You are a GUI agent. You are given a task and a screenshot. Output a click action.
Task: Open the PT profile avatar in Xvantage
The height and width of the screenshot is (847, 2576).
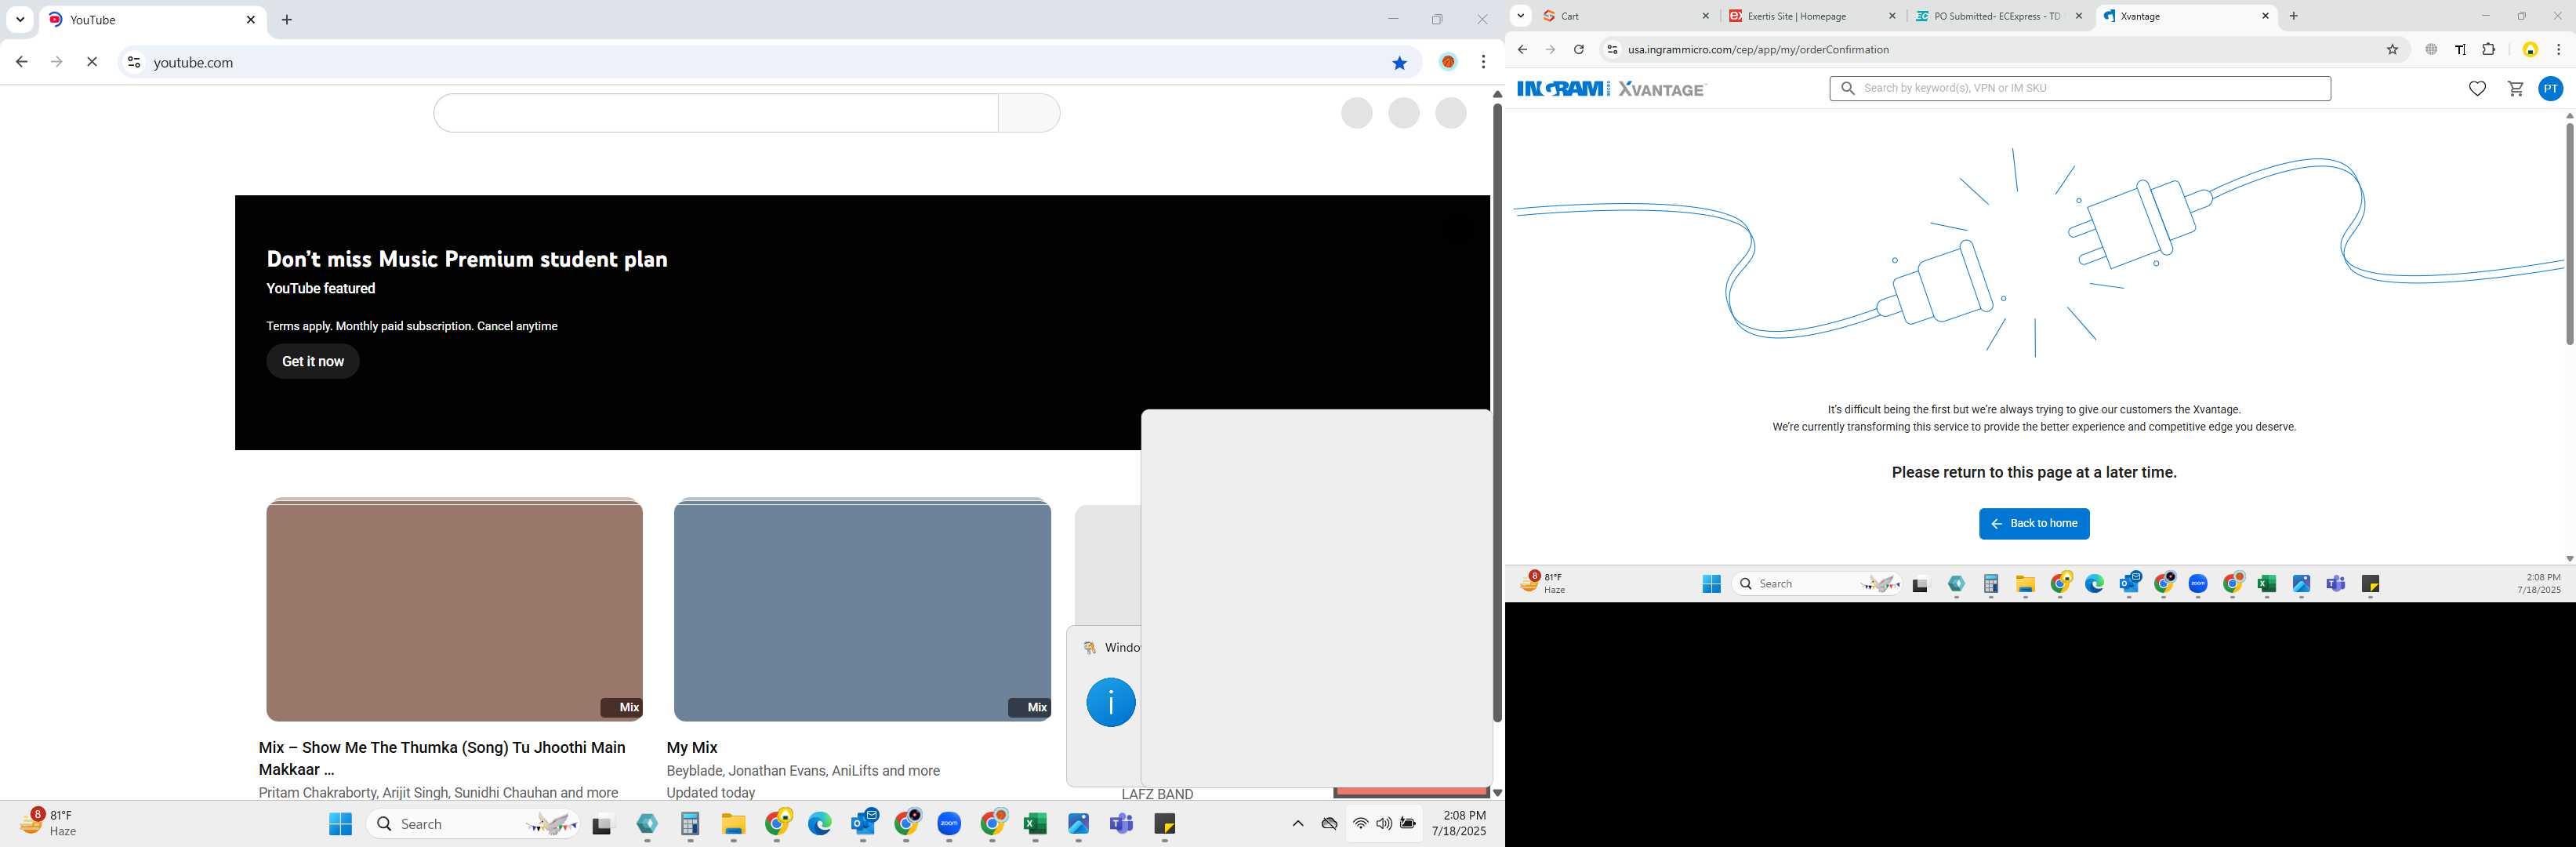[2551, 89]
